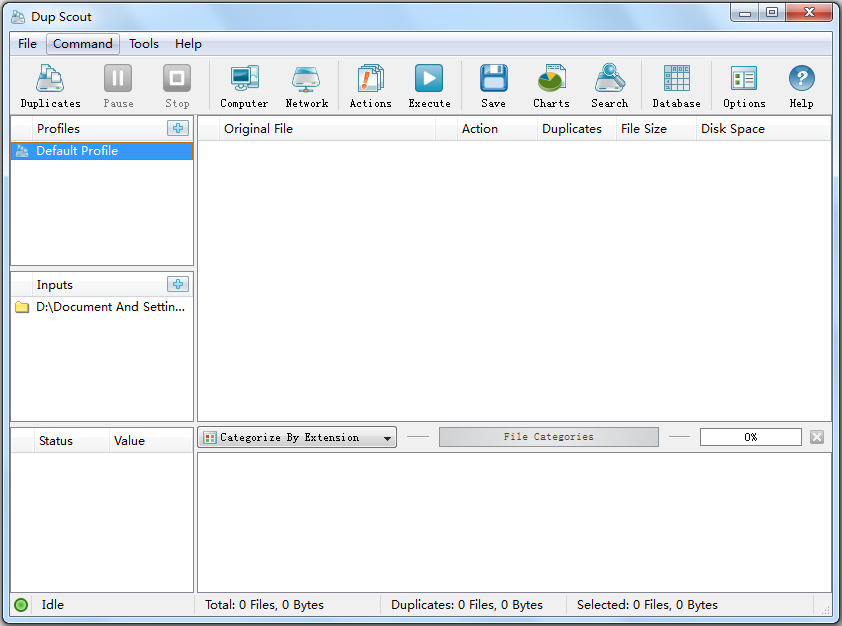Sort by the Original File column header
Viewport: 842px width, 626px height.
pyautogui.click(x=327, y=129)
